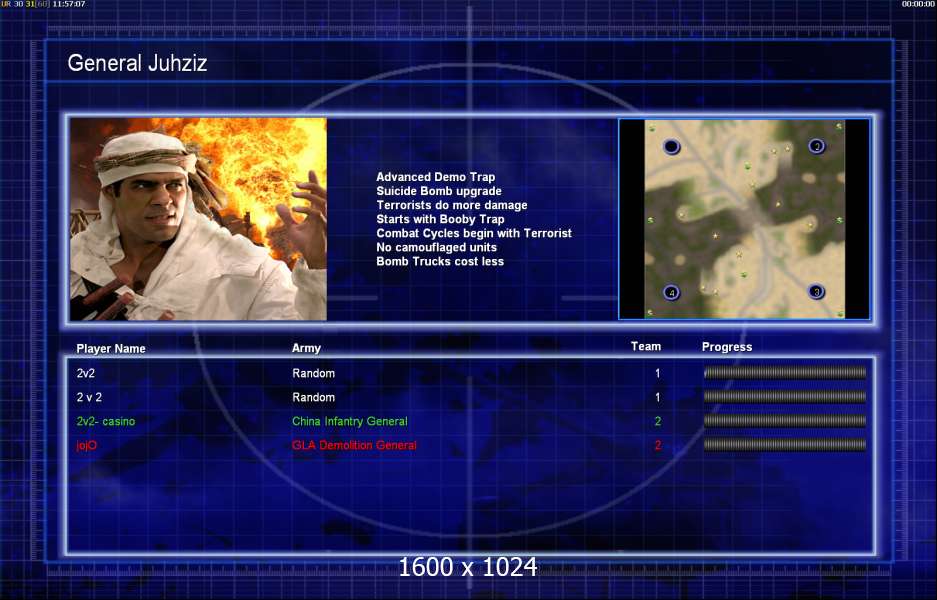The width and height of the screenshot is (937, 600).
Task: Click the dark unnumbered start position marker
Action: [x=671, y=146]
